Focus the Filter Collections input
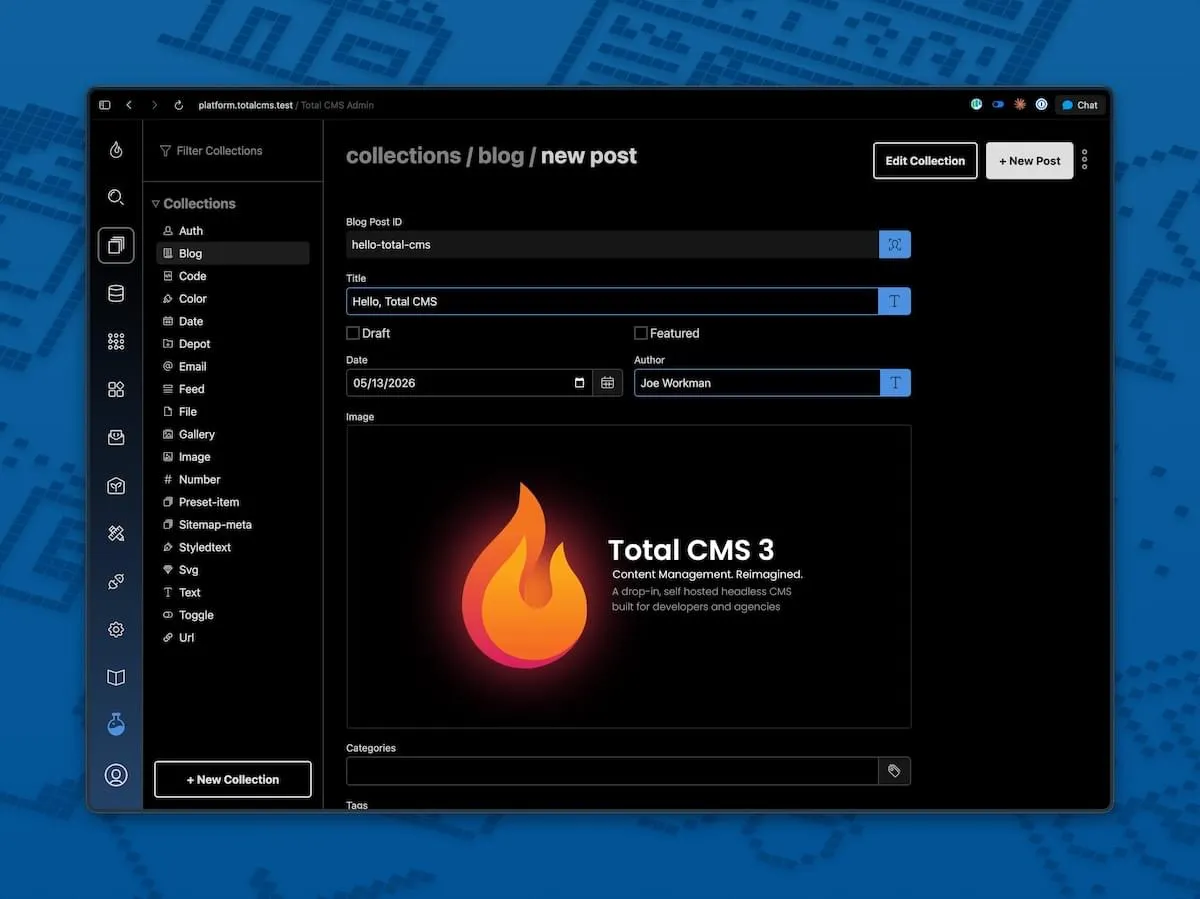The width and height of the screenshot is (1200, 899). [x=233, y=151]
